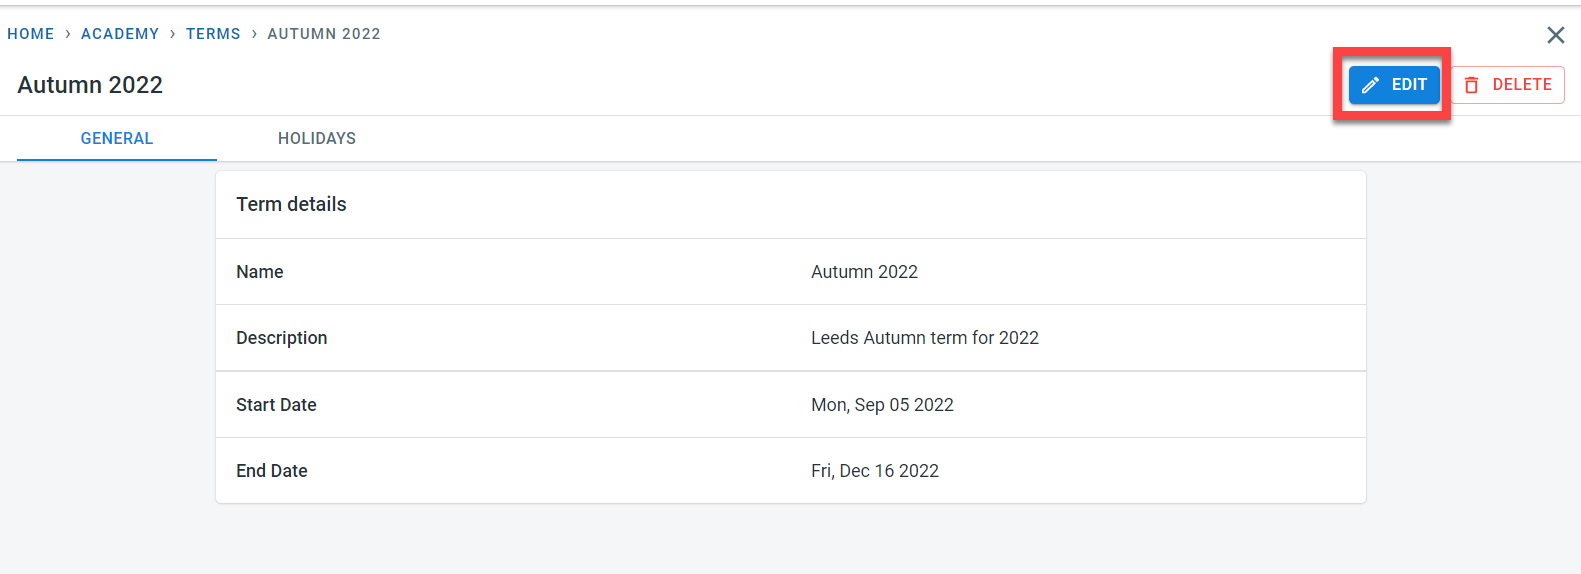
Task: Navigate to the TERMS breadcrumb link
Action: click(x=213, y=34)
